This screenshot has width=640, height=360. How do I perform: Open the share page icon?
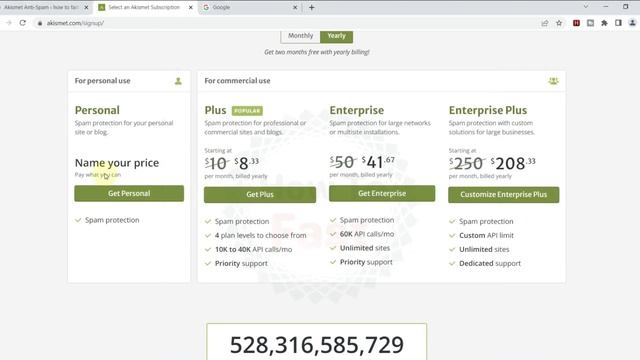pyautogui.click(x=544, y=23)
